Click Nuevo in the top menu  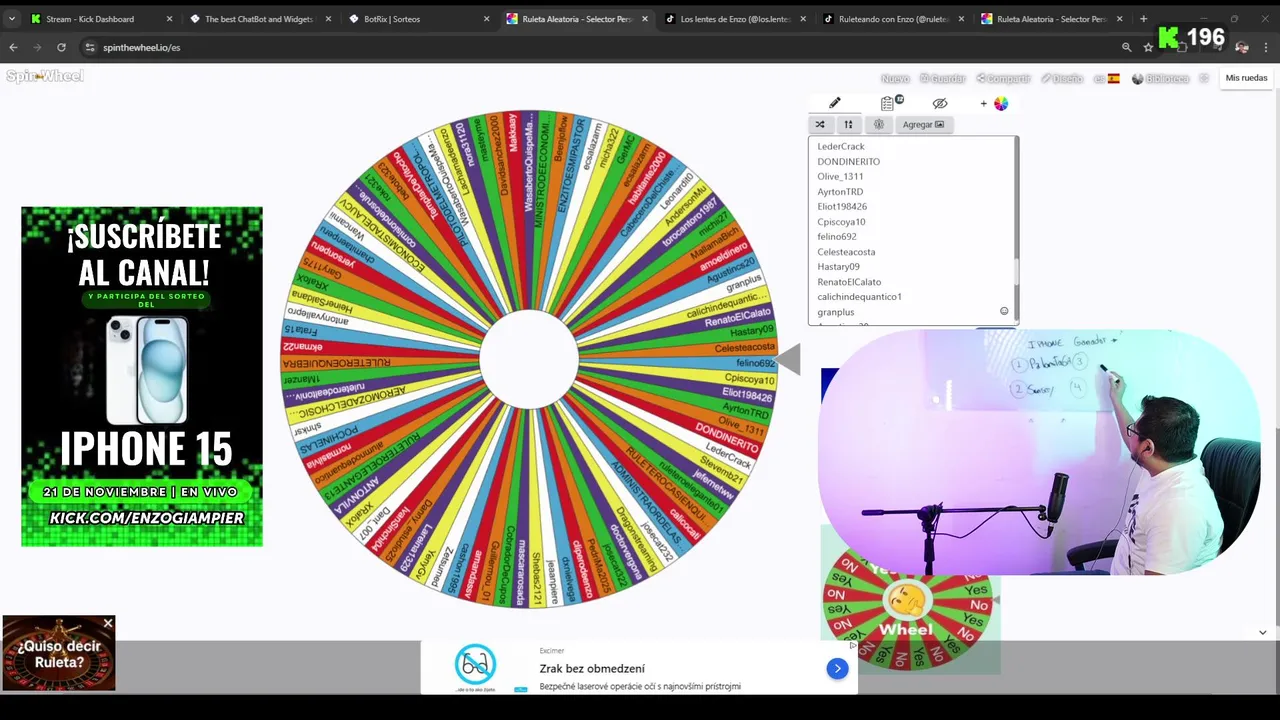[894, 78]
